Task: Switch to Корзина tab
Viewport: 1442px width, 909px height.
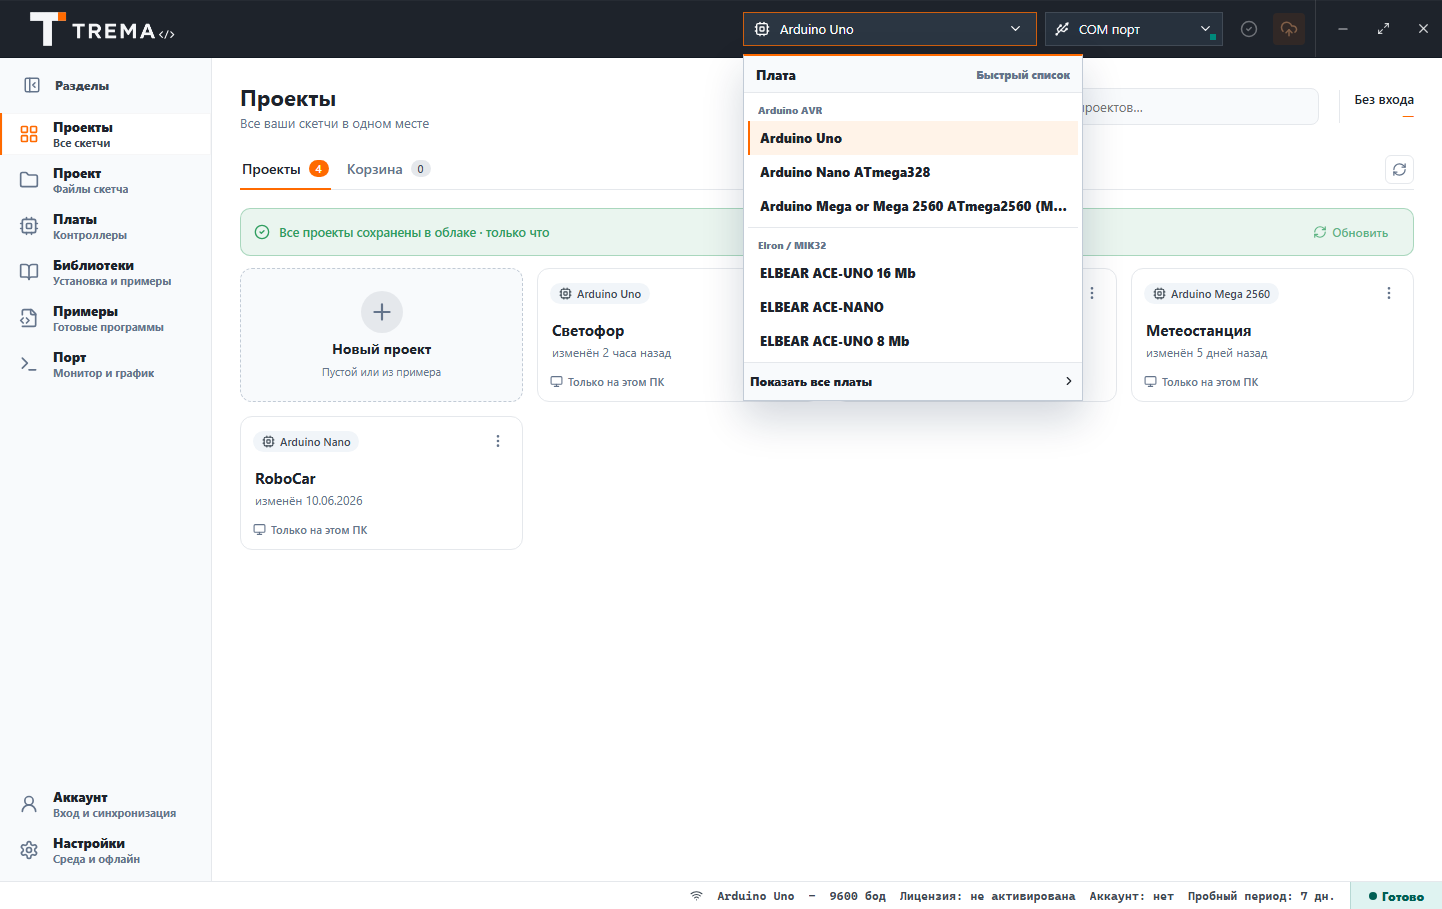Action: click(x=388, y=169)
